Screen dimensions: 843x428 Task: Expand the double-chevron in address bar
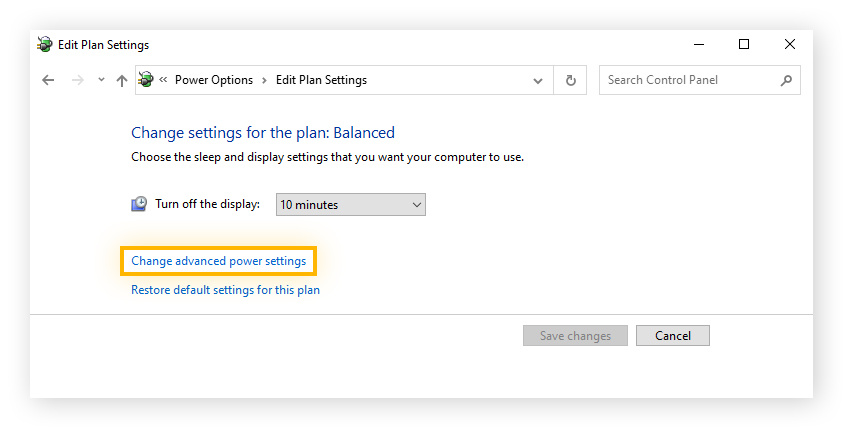tap(163, 80)
